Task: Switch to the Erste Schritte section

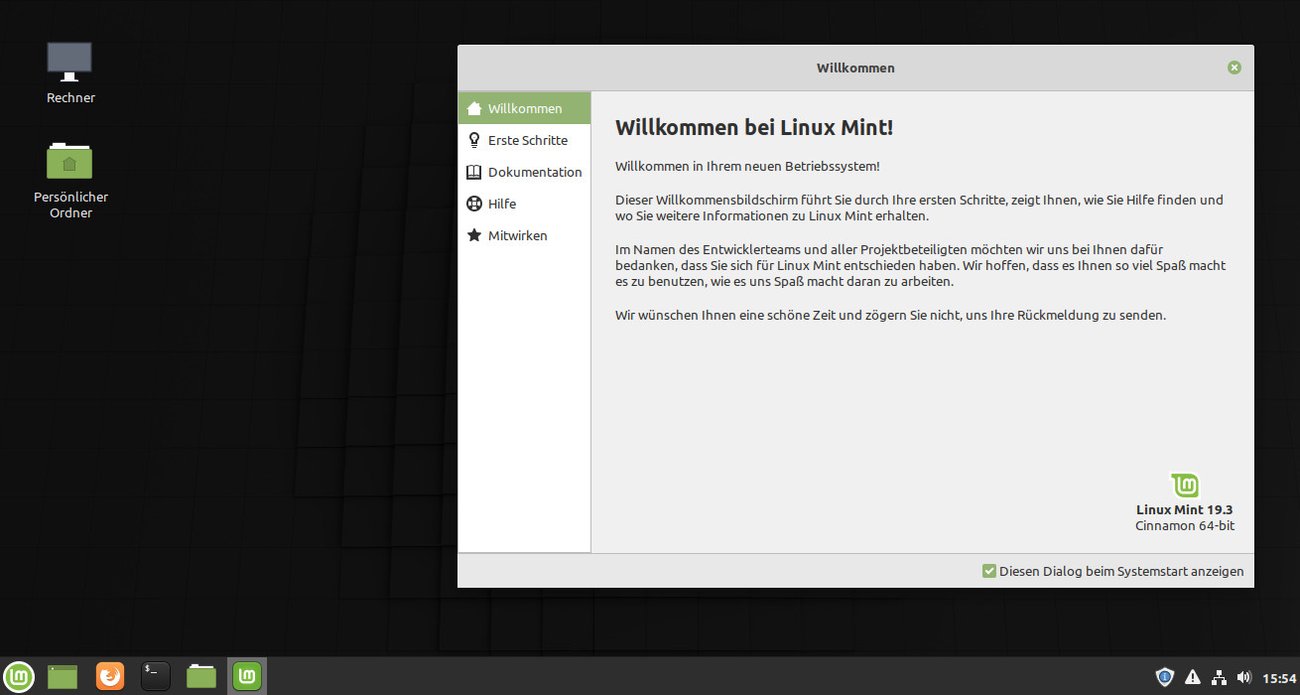Action: pyautogui.click(x=527, y=140)
